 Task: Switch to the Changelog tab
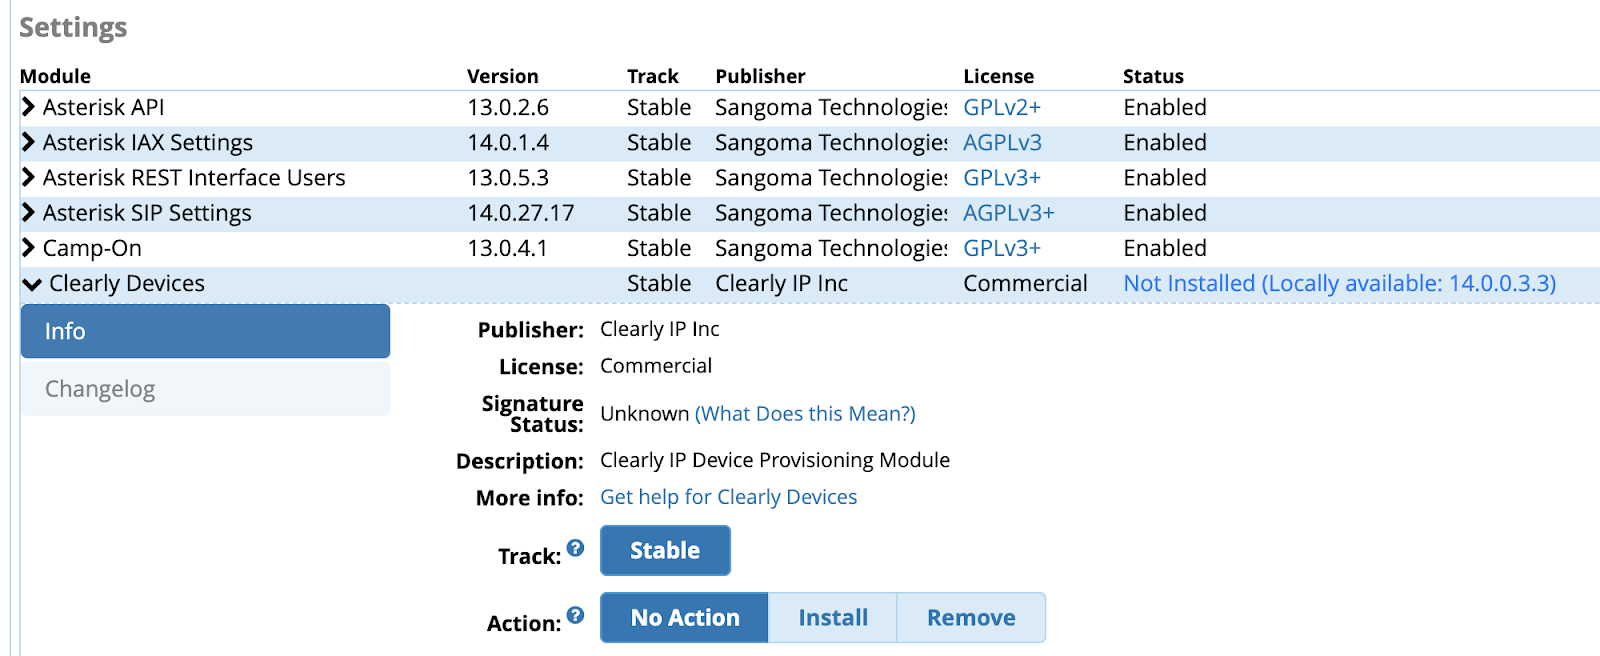pos(205,389)
